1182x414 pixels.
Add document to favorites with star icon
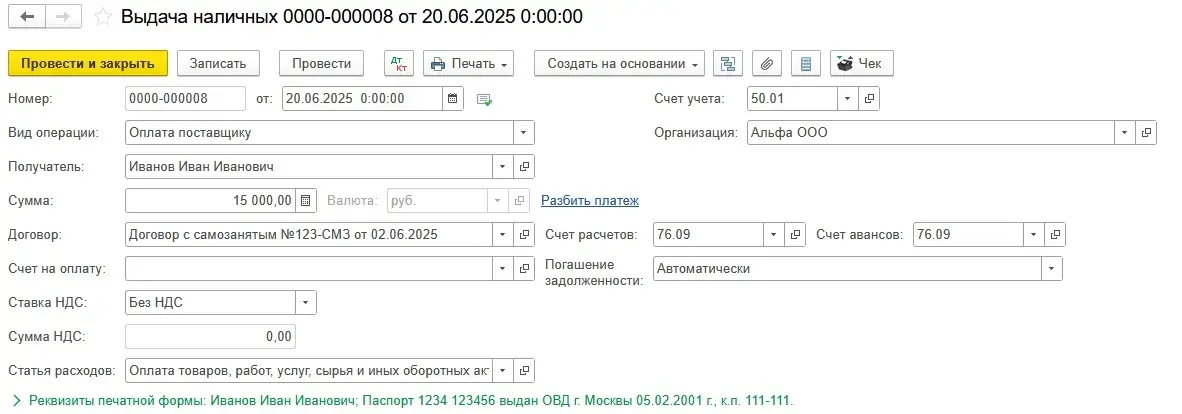point(103,17)
